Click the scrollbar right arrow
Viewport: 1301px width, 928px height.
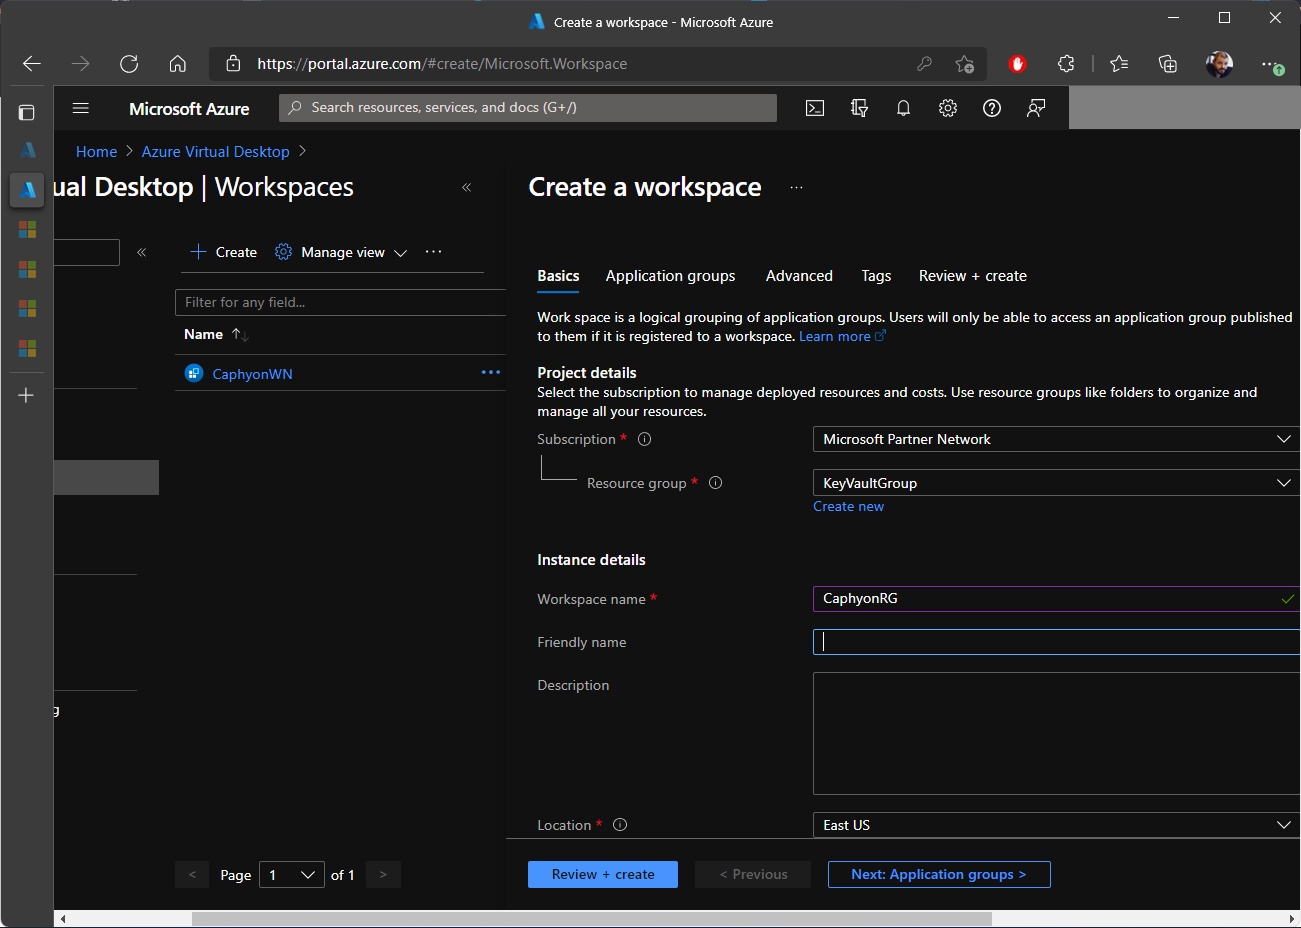pyautogui.click(x=1292, y=918)
